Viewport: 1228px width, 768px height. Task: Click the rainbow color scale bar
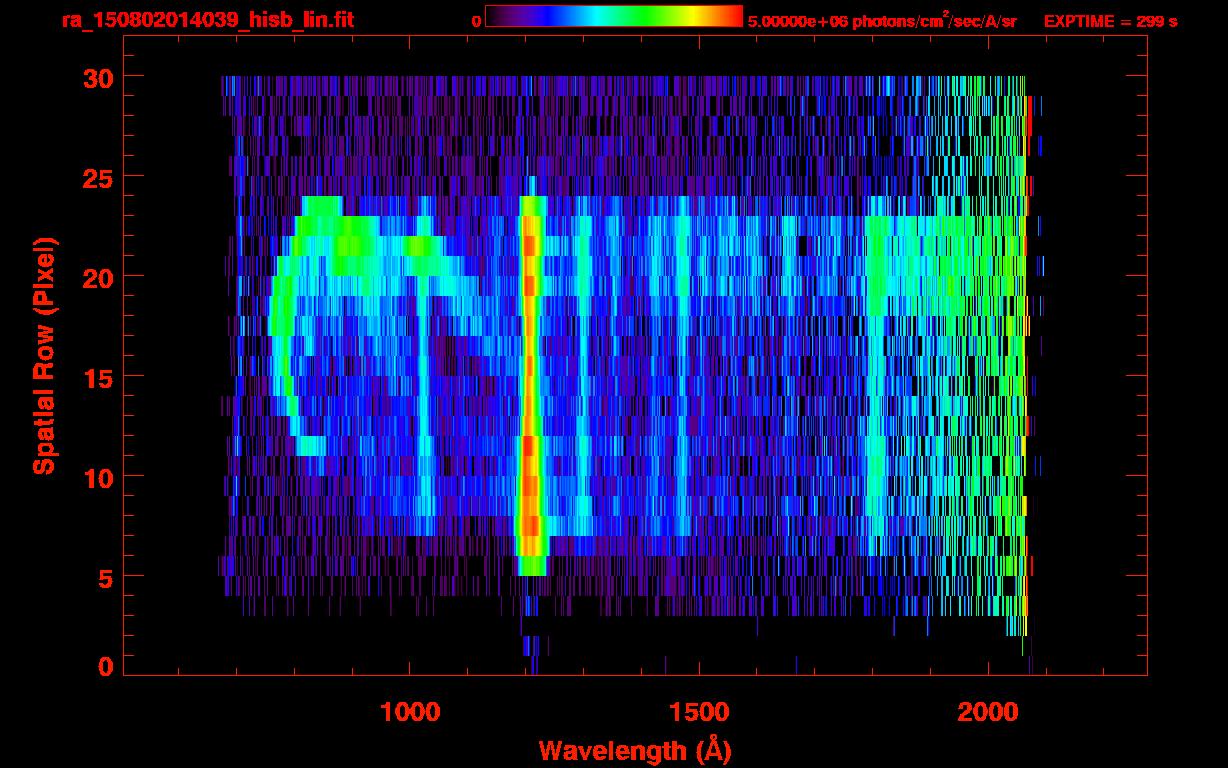click(612, 16)
